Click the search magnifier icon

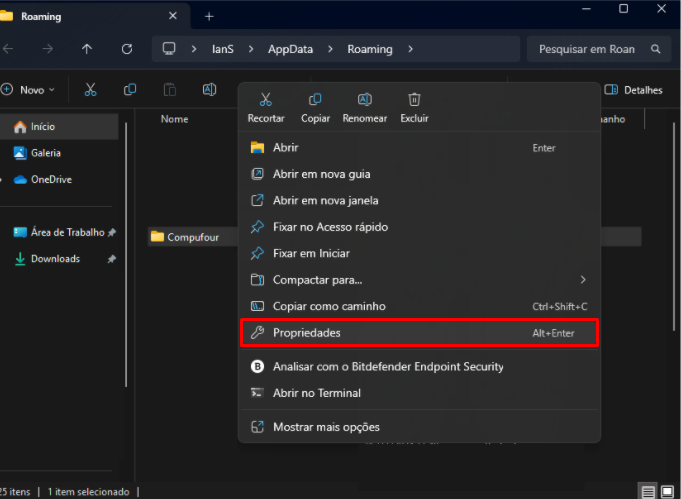(x=656, y=49)
